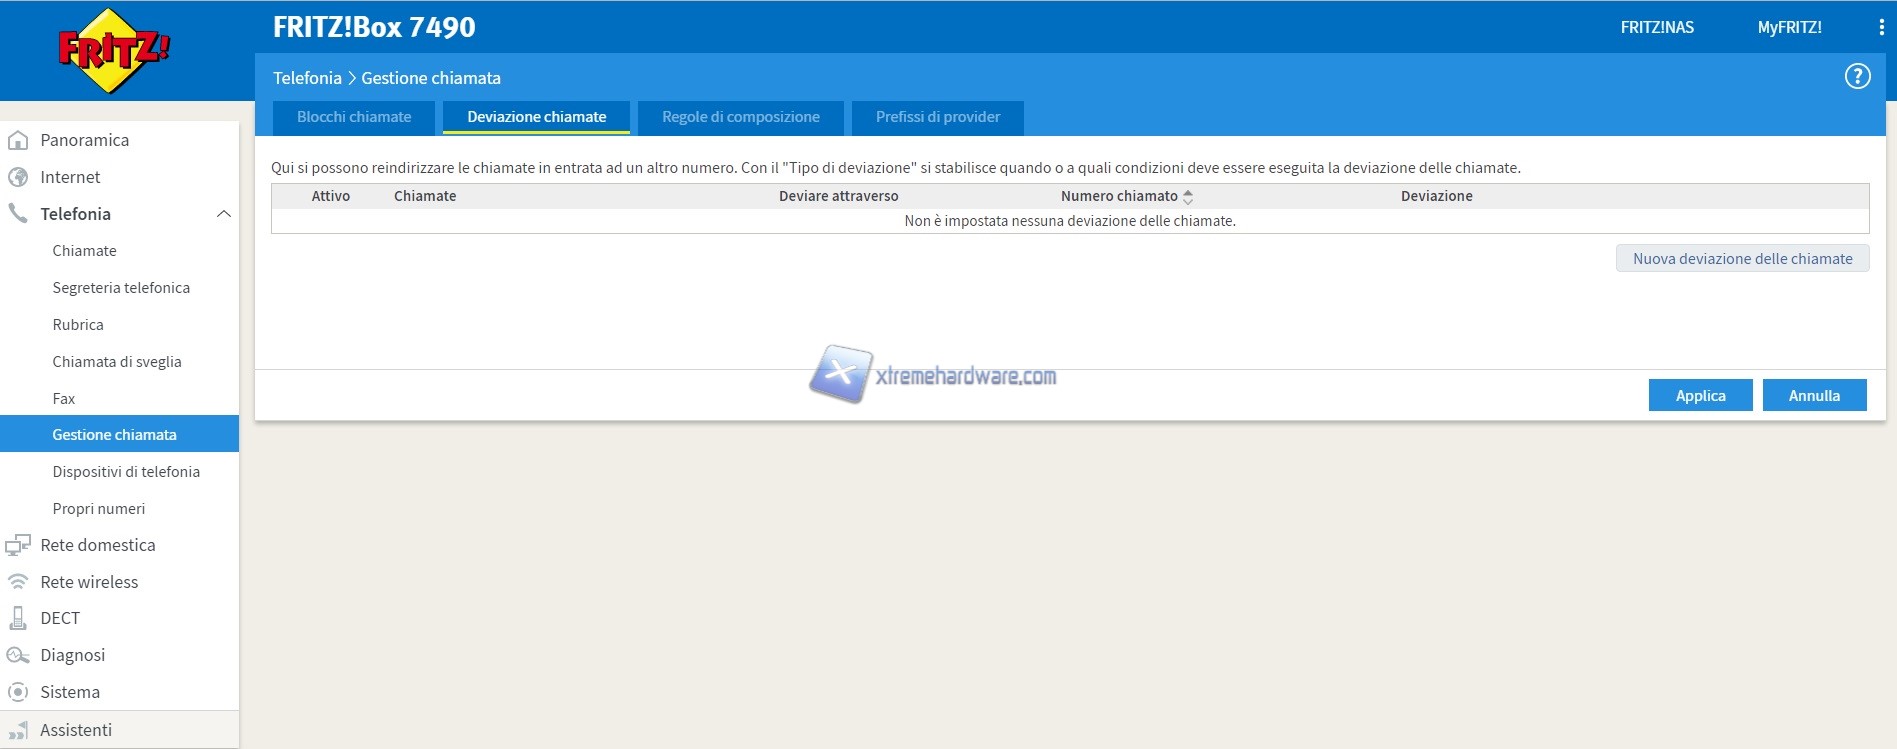Expand the Rete domestica section
Screen dimensions: 1897x749
coord(97,545)
